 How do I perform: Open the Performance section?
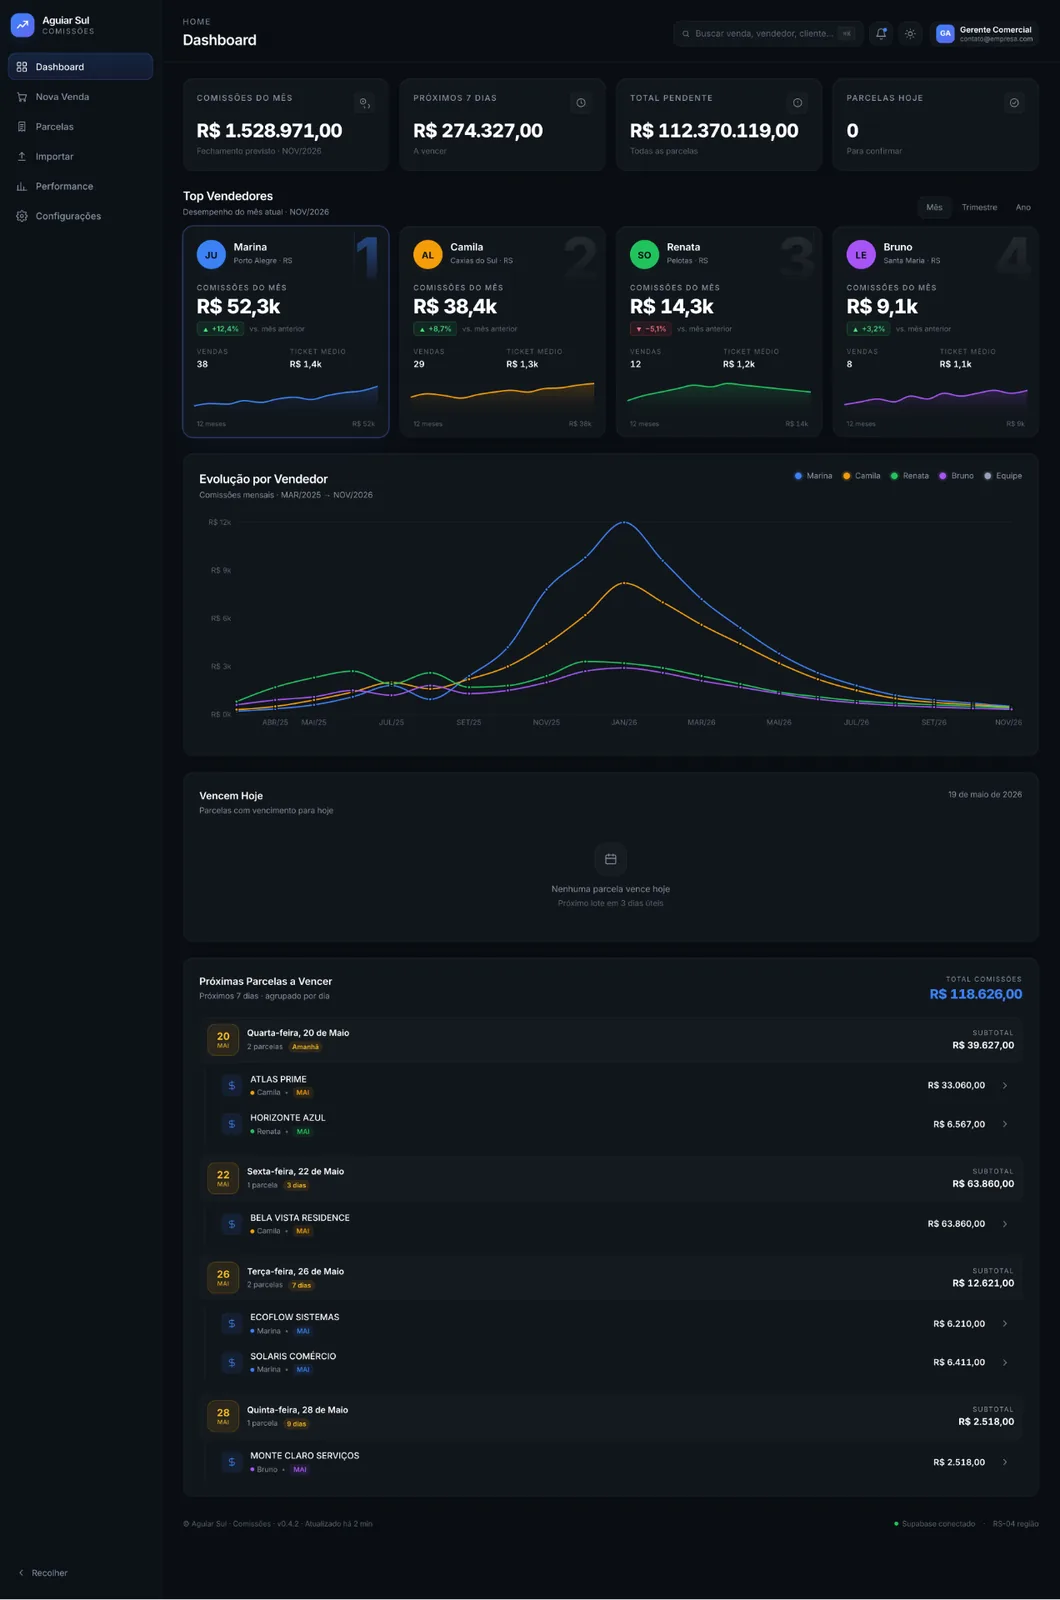coord(80,186)
